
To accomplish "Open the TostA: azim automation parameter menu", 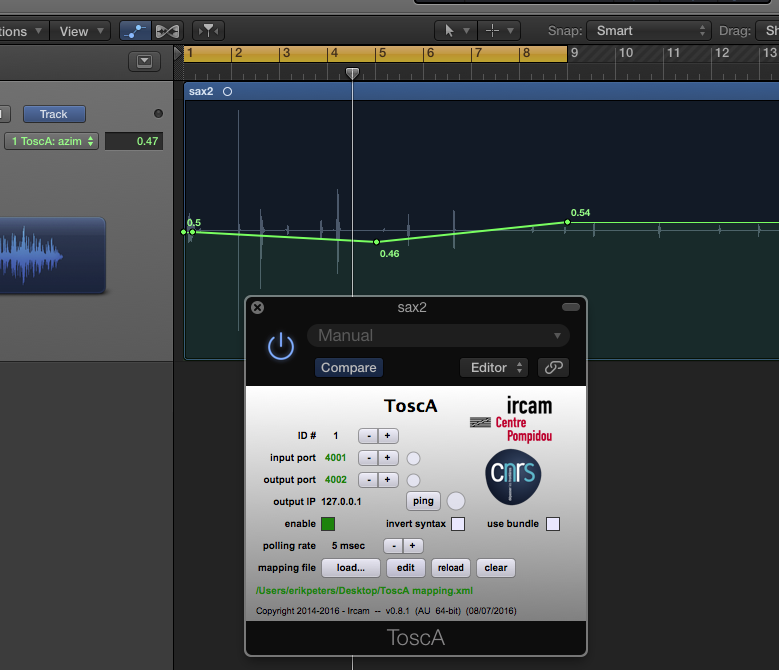I will tap(52, 141).
